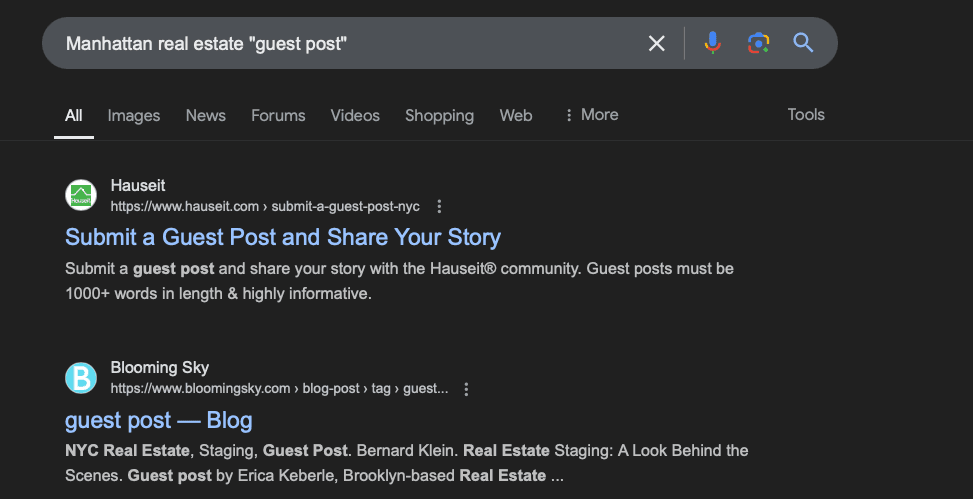The width and height of the screenshot is (973, 499).
Task: Go to the Videos tab
Action: 355,116
